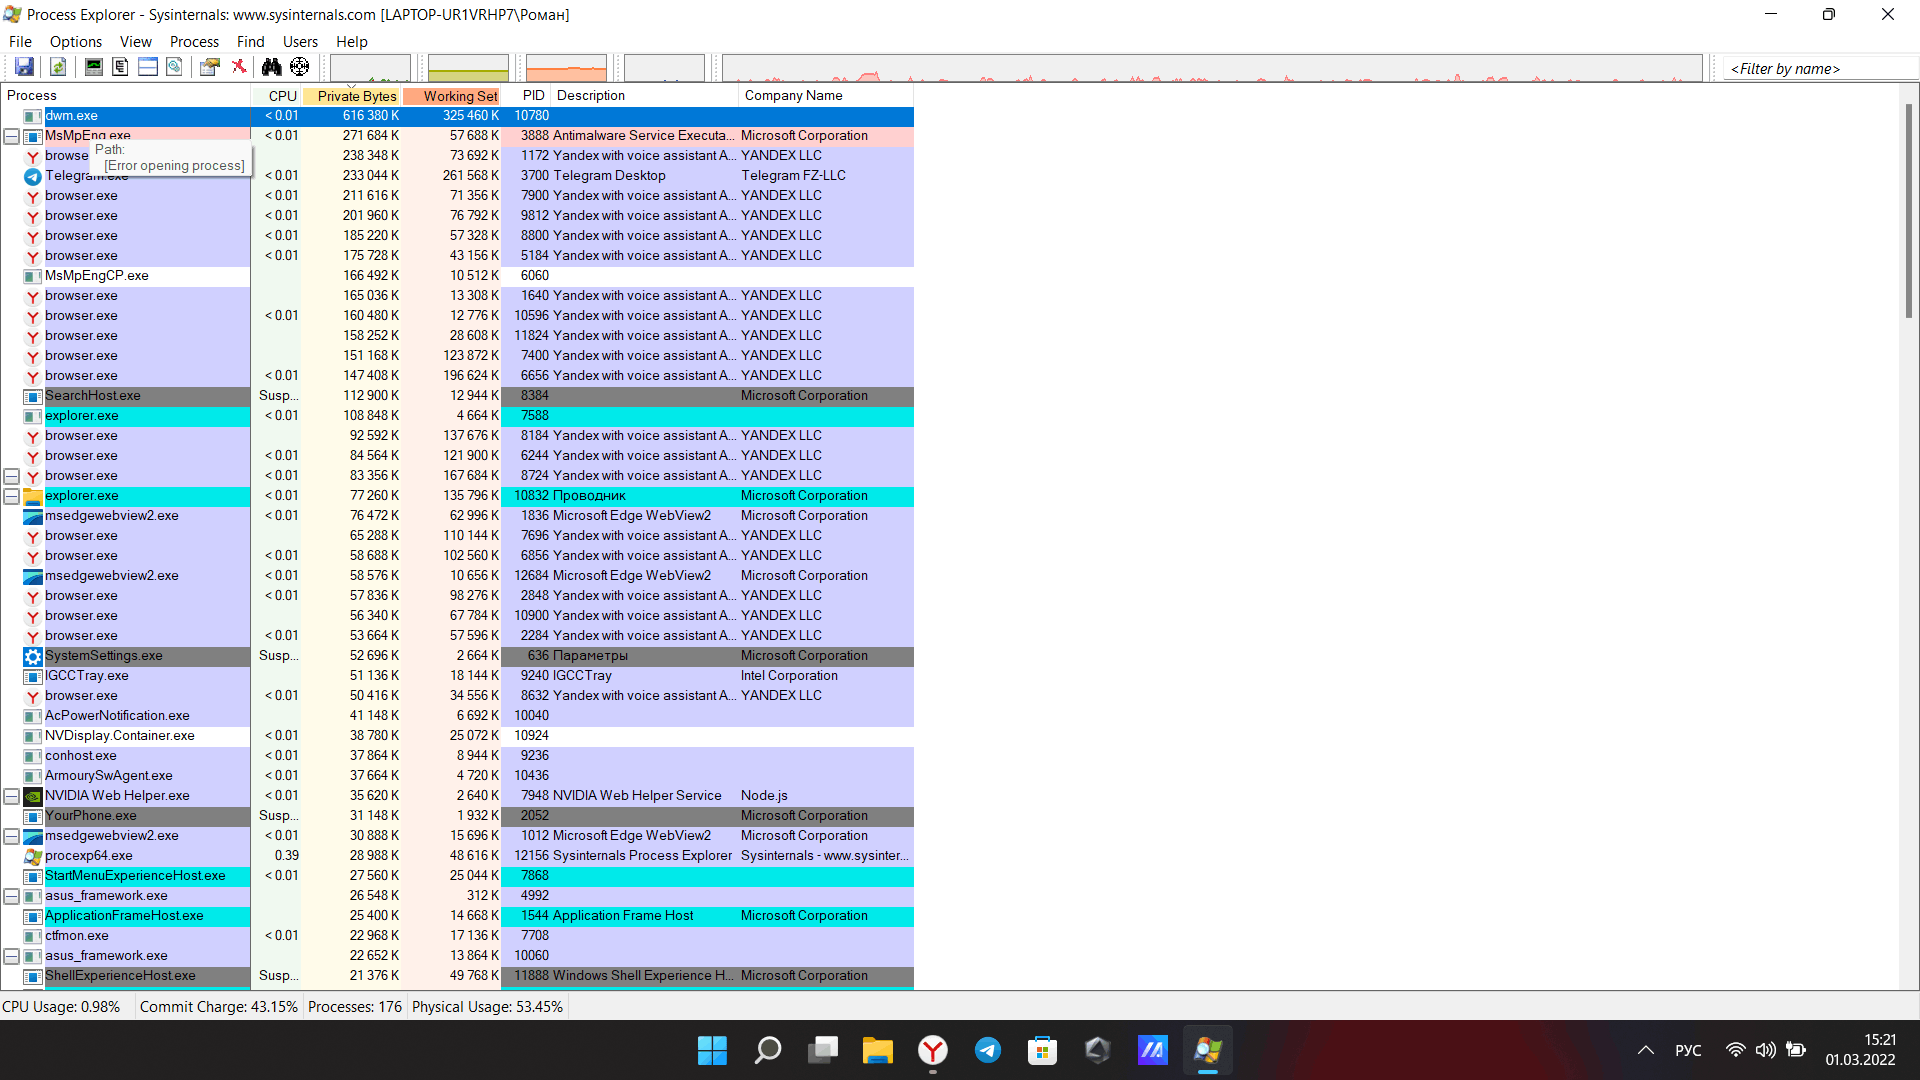Collapse the MsMpEng.exe tree node
The height and width of the screenshot is (1080, 1920).
pos(12,136)
